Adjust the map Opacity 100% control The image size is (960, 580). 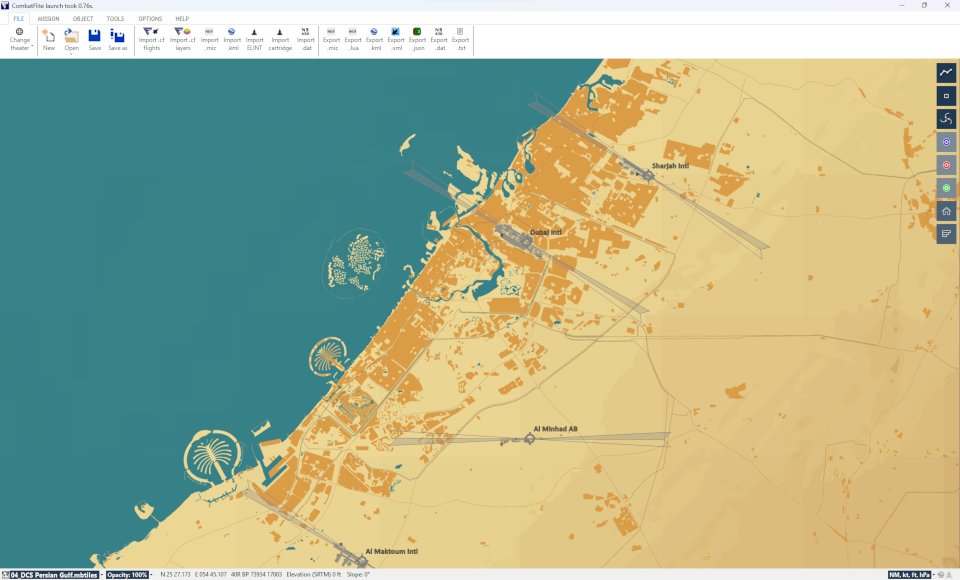(x=128, y=575)
